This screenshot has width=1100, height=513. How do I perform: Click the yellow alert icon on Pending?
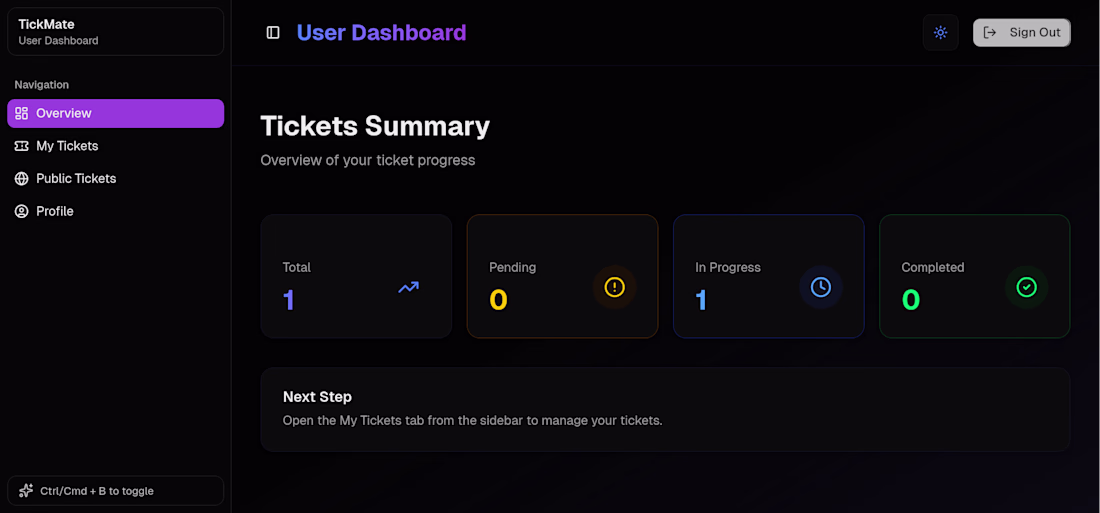(615, 287)
